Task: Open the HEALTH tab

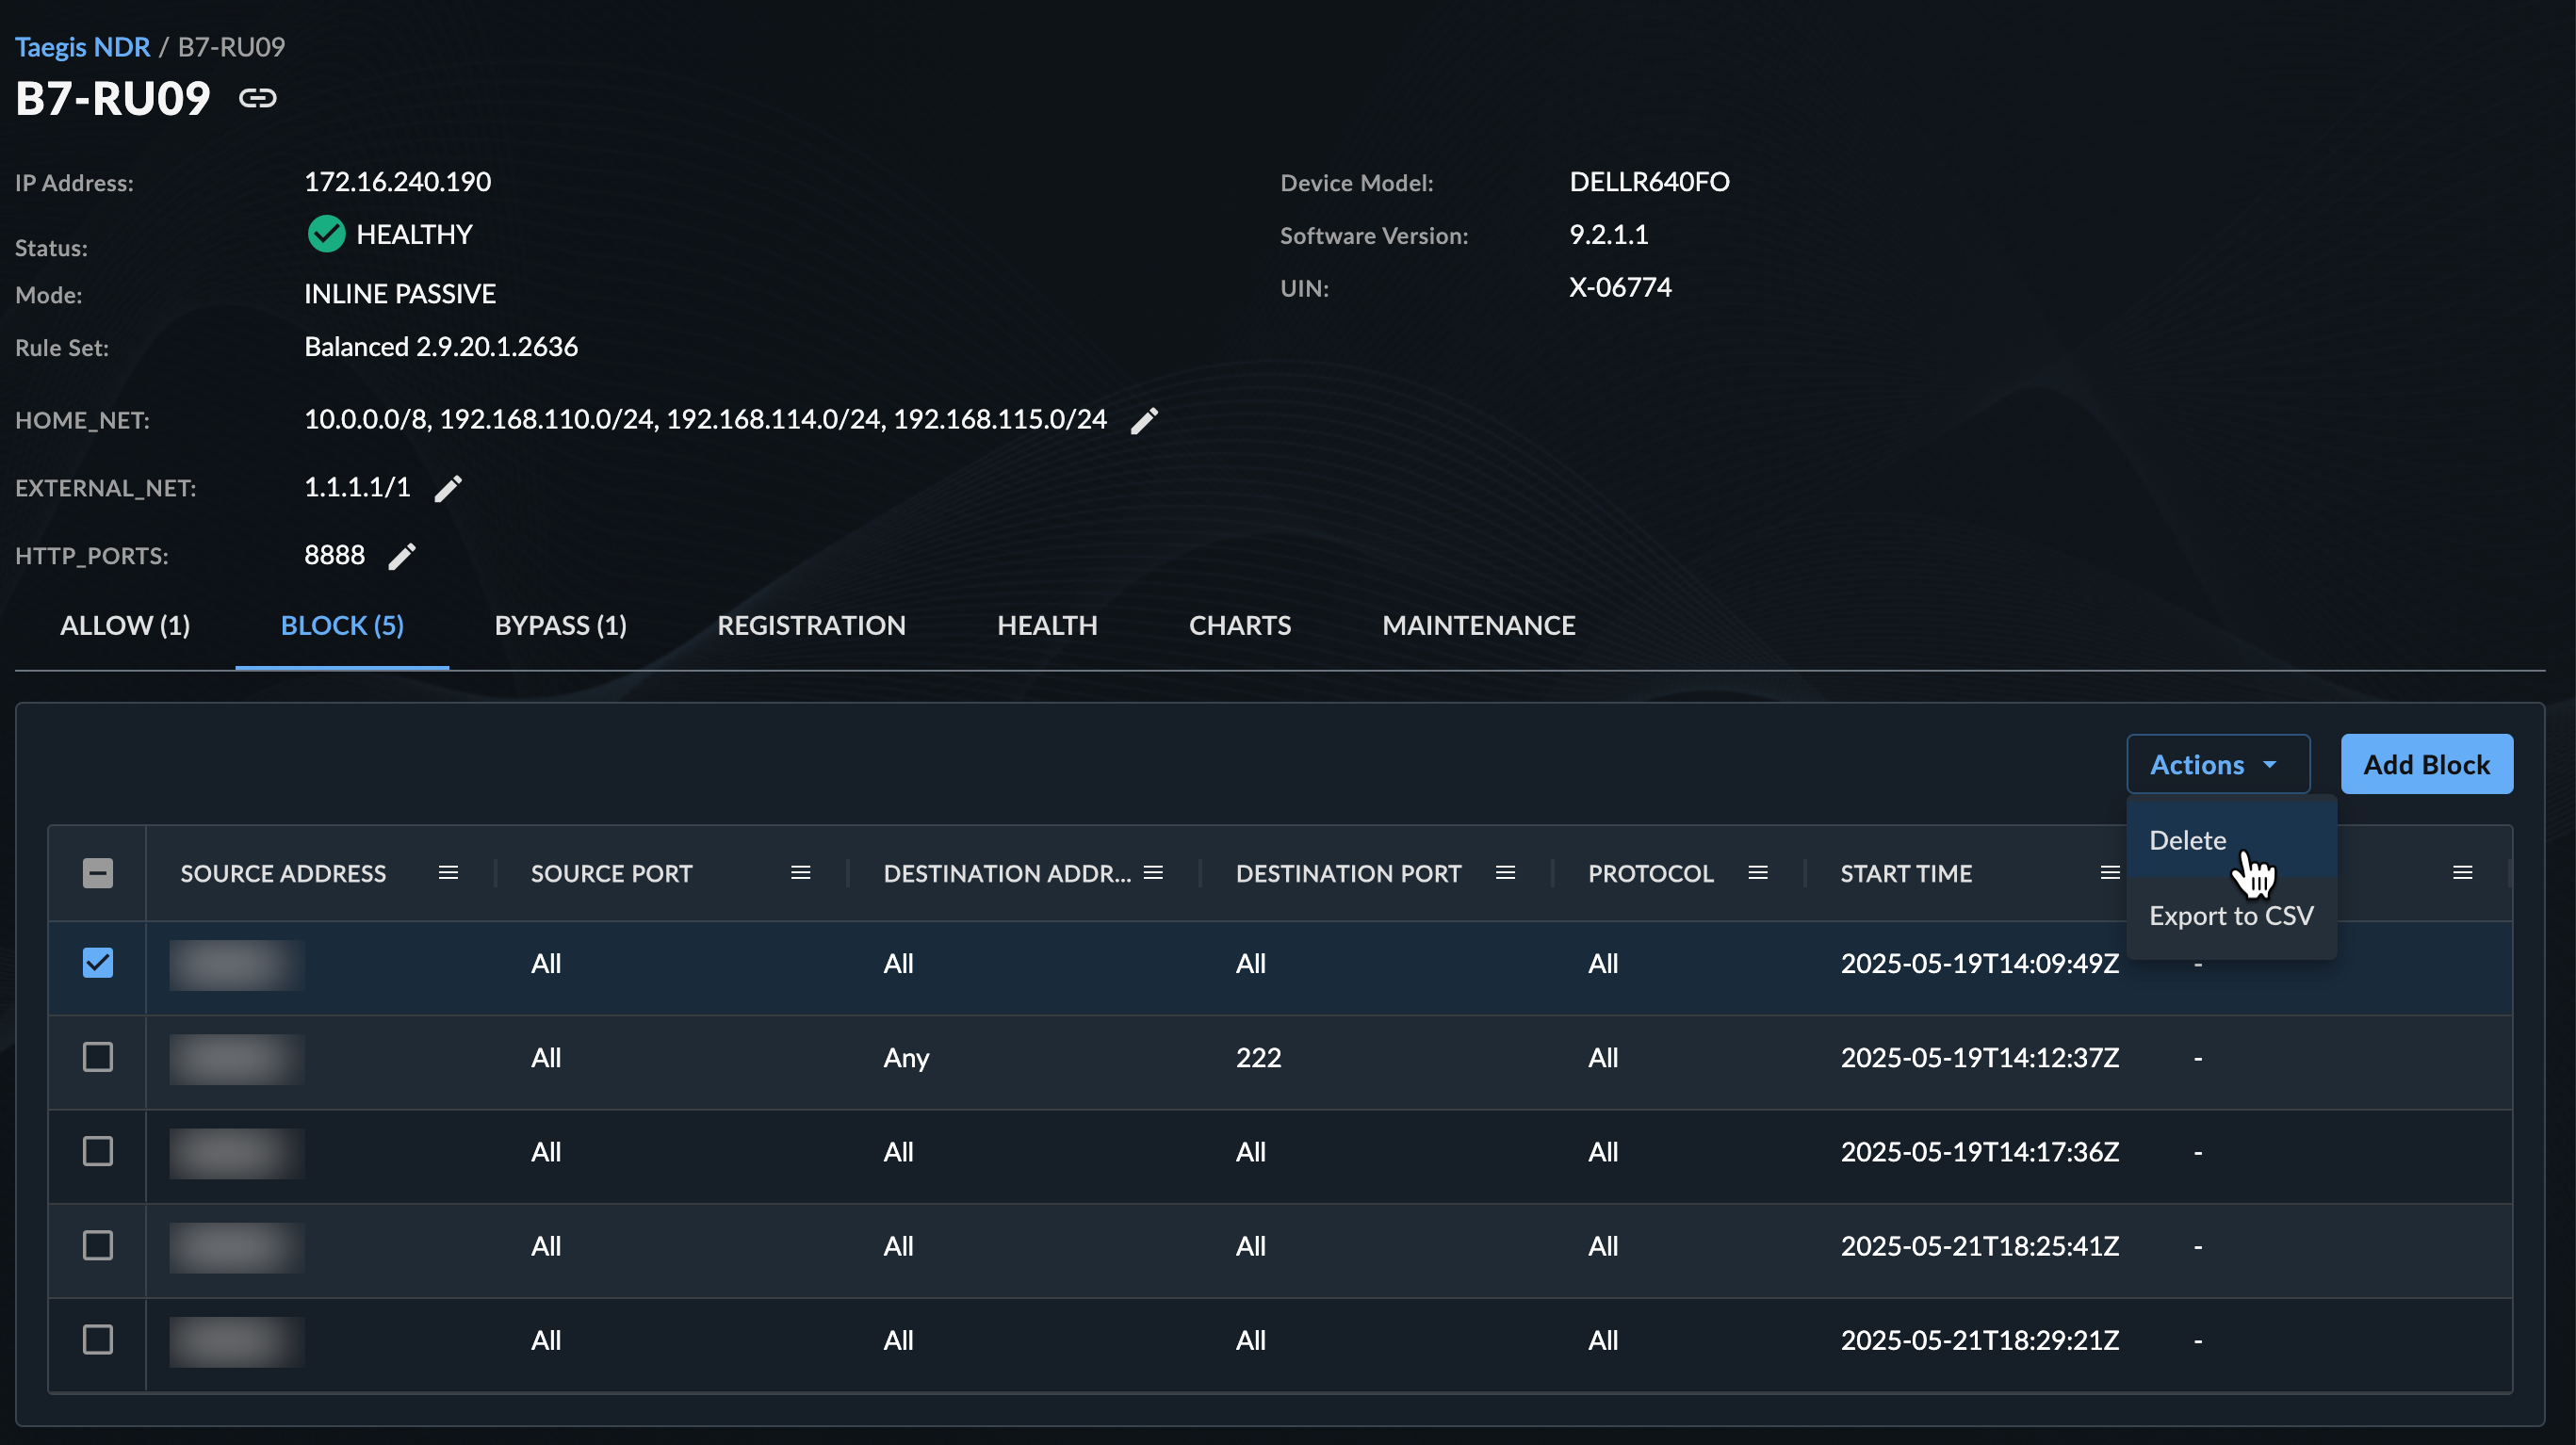Action: coord(1047,625)
